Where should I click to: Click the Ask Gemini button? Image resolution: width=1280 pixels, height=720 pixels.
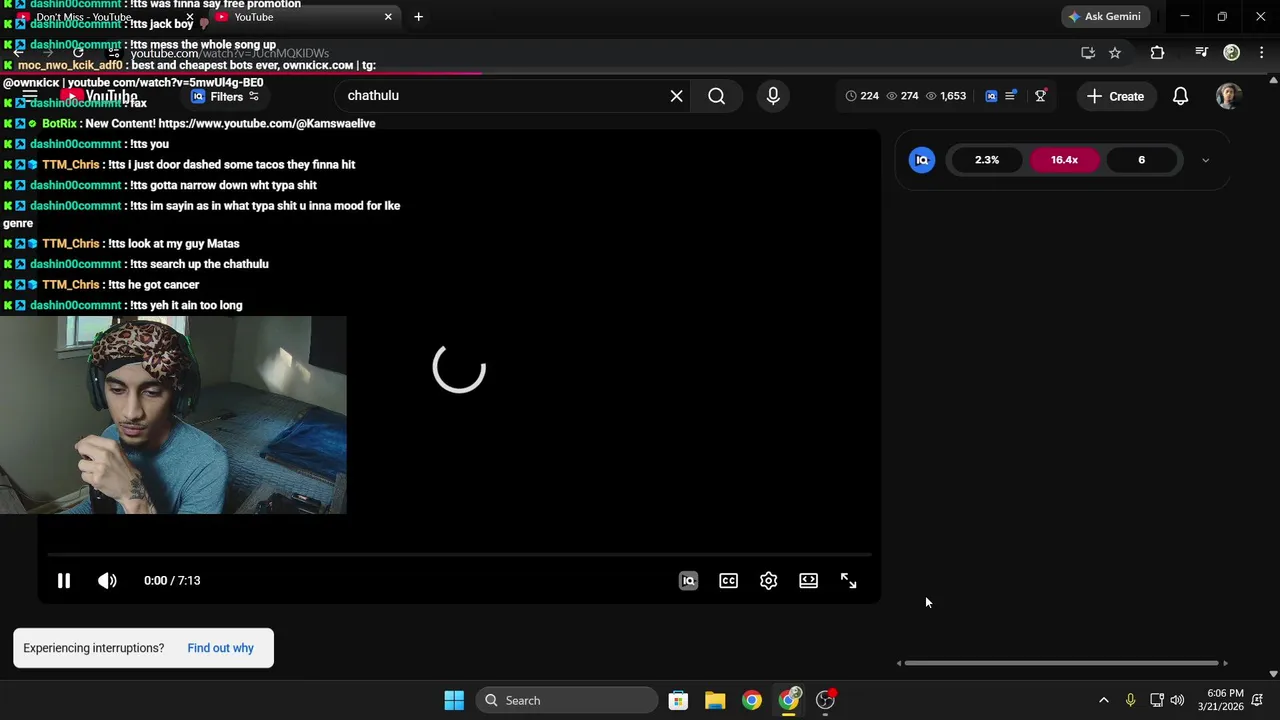(1105, 17)
